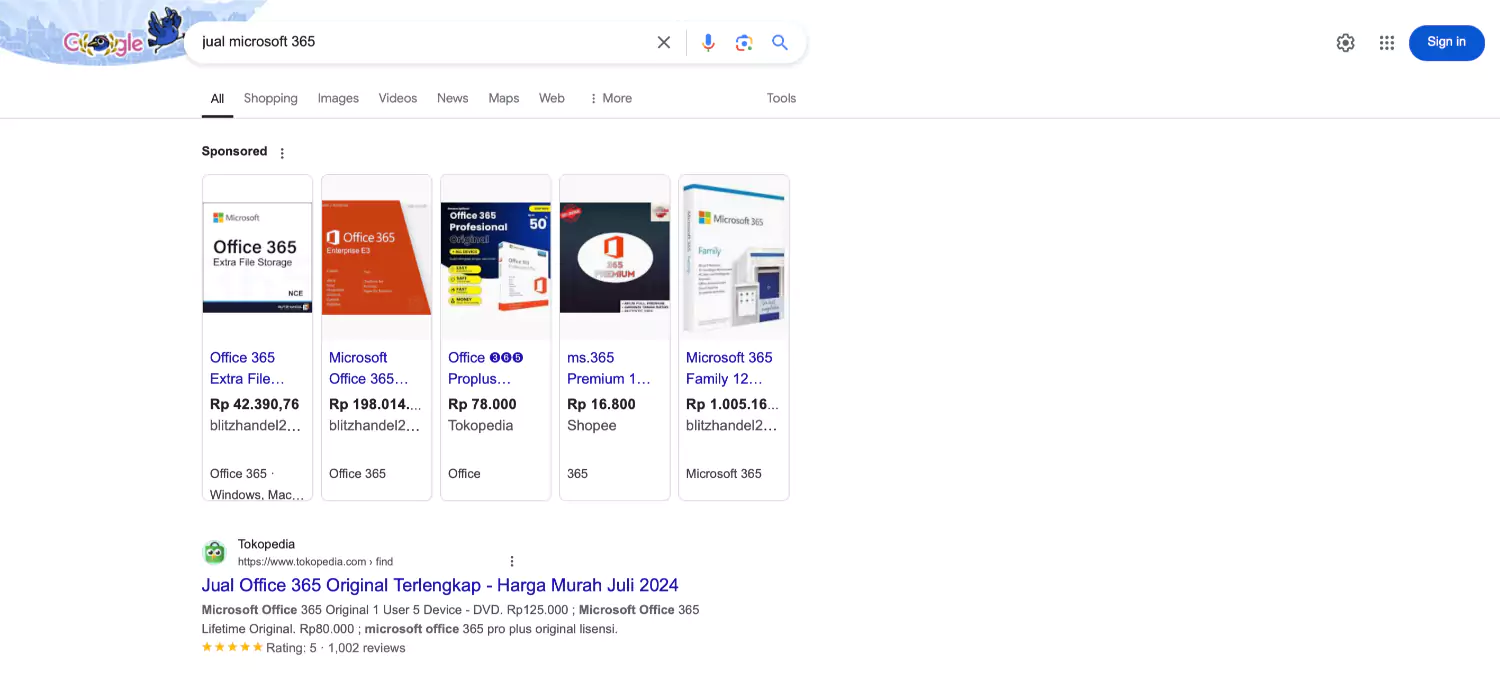The width and height of the screenshot is (1500, 679).
Task: Open Office 365 Enterprise E3 product image
Action: click(377, 257)
